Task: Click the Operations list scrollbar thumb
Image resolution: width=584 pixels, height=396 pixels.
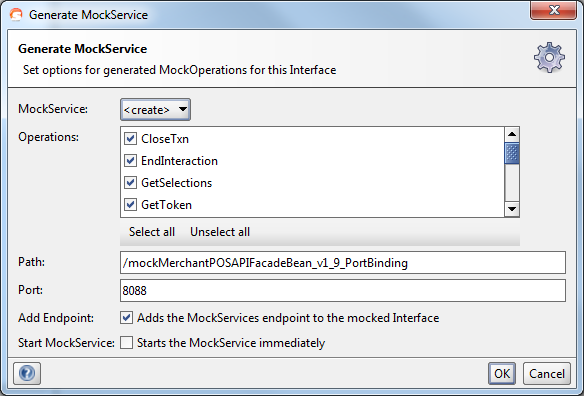Action: pos(512,153)
